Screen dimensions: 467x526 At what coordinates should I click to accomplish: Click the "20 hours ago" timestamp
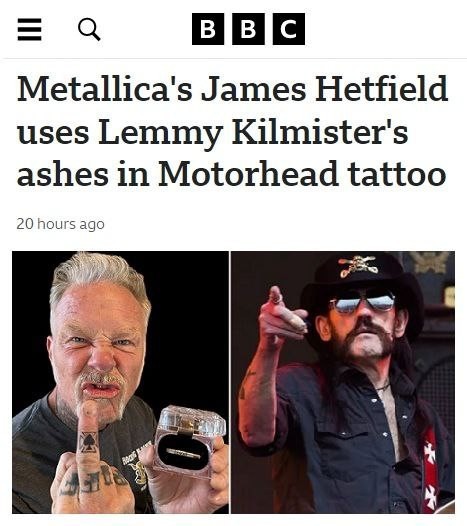point(60,224)
